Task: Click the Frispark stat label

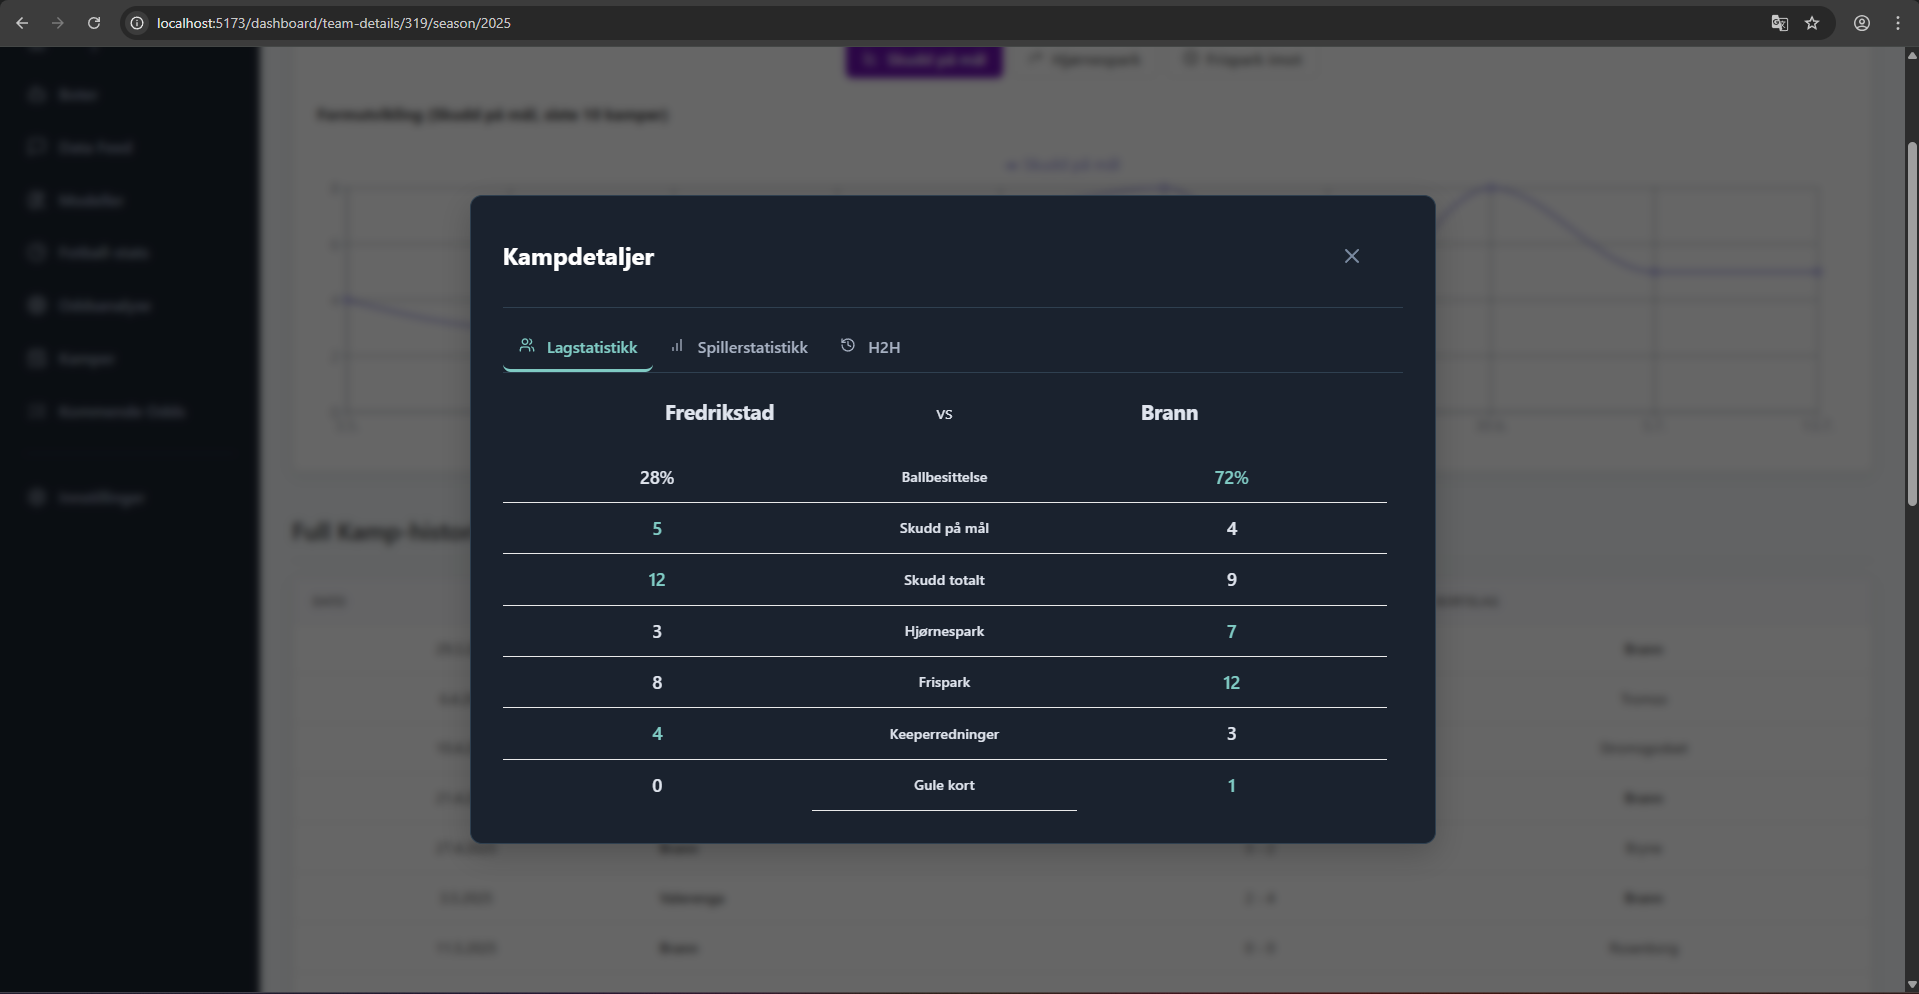Action: point(944,682)
